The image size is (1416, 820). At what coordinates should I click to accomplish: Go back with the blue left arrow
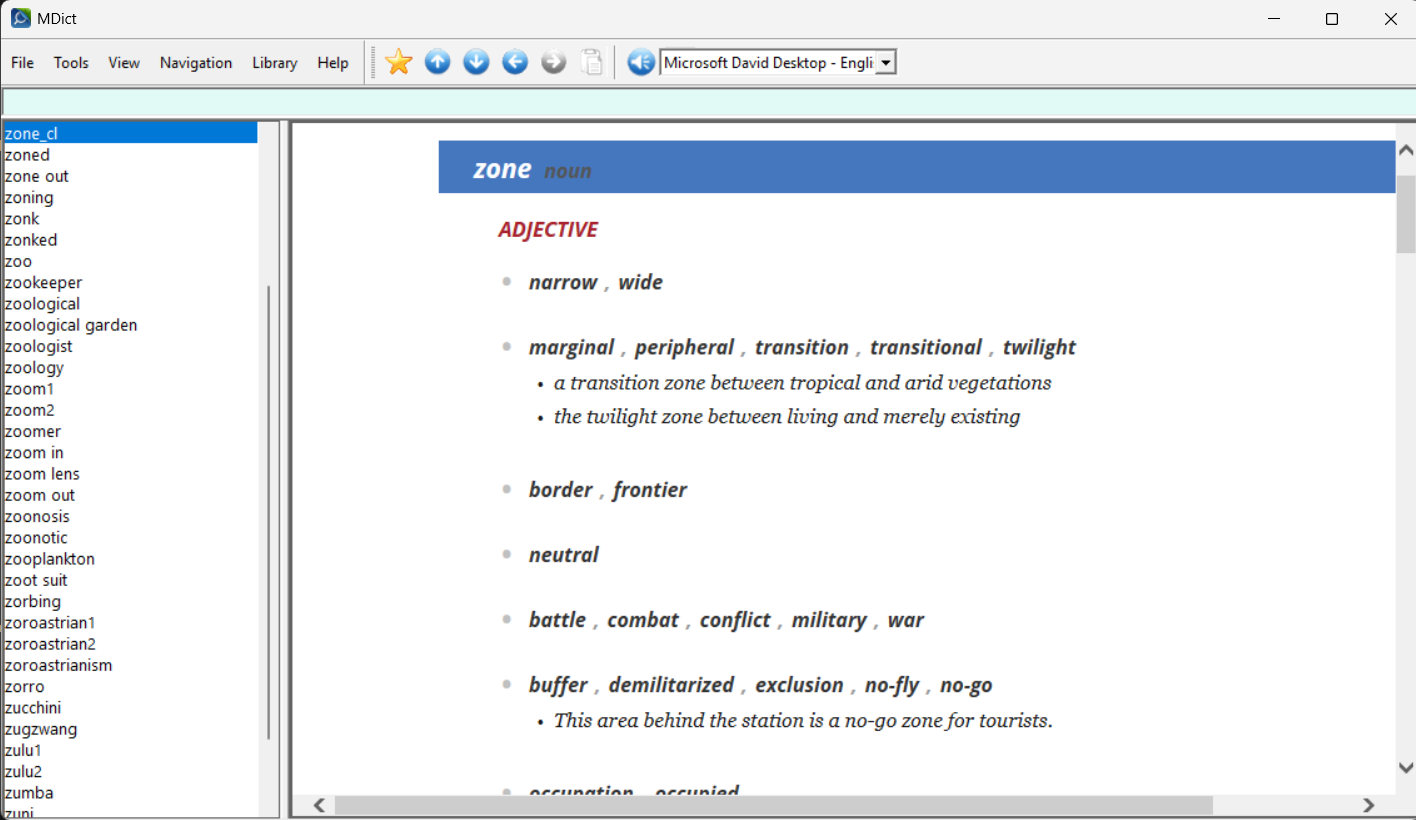515,62
